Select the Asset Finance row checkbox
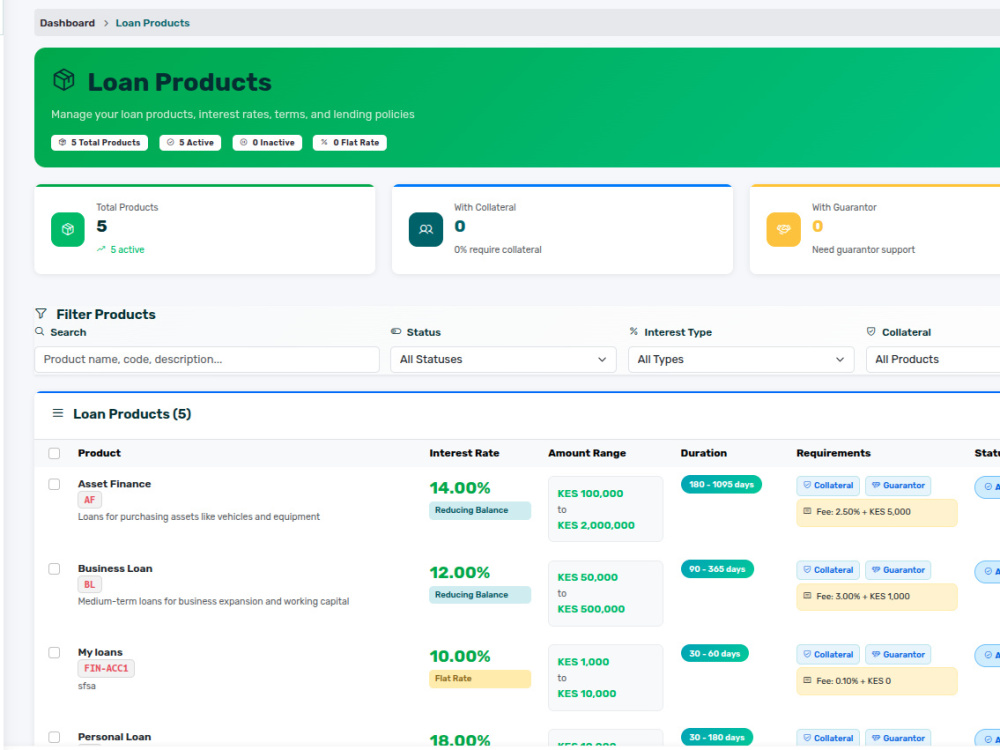The height and width of the screenshot is (750, 1000). tap(54, 484)
